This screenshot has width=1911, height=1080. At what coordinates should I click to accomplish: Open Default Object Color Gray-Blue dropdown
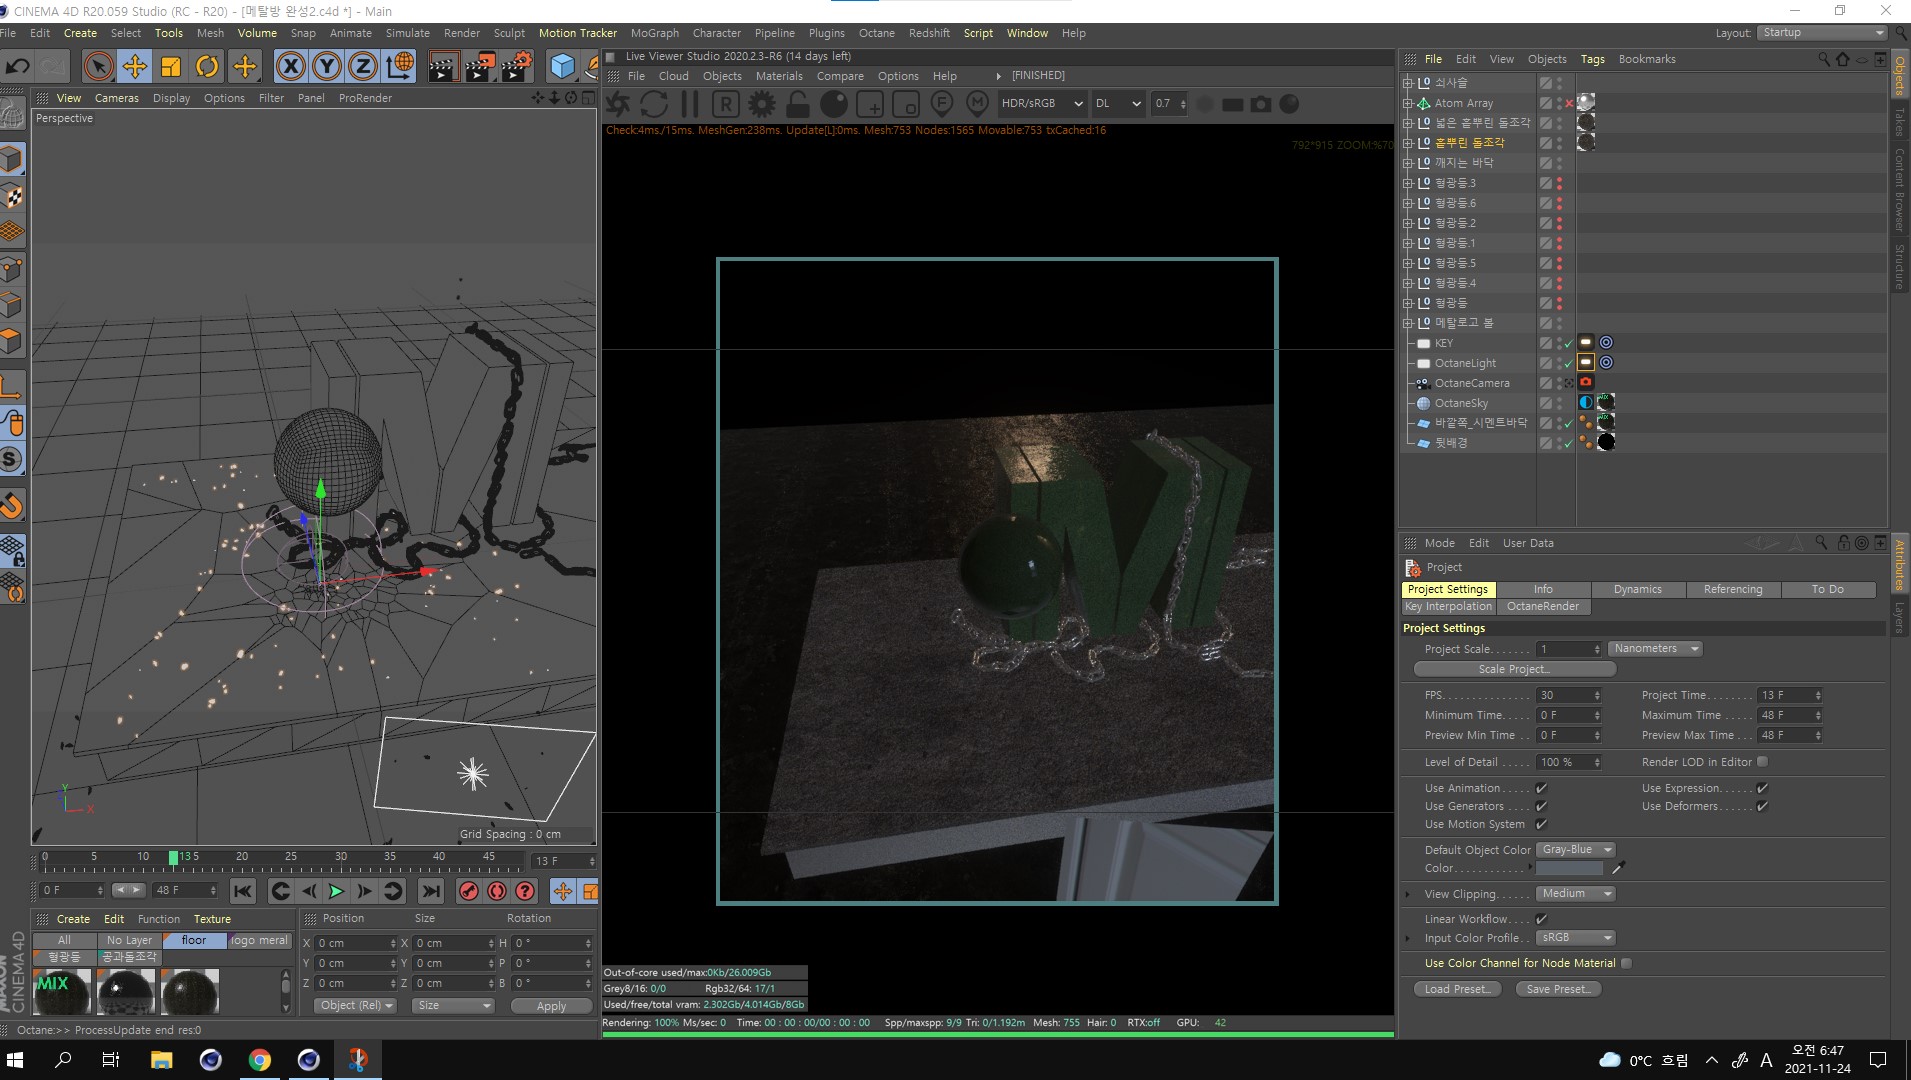1576,850
